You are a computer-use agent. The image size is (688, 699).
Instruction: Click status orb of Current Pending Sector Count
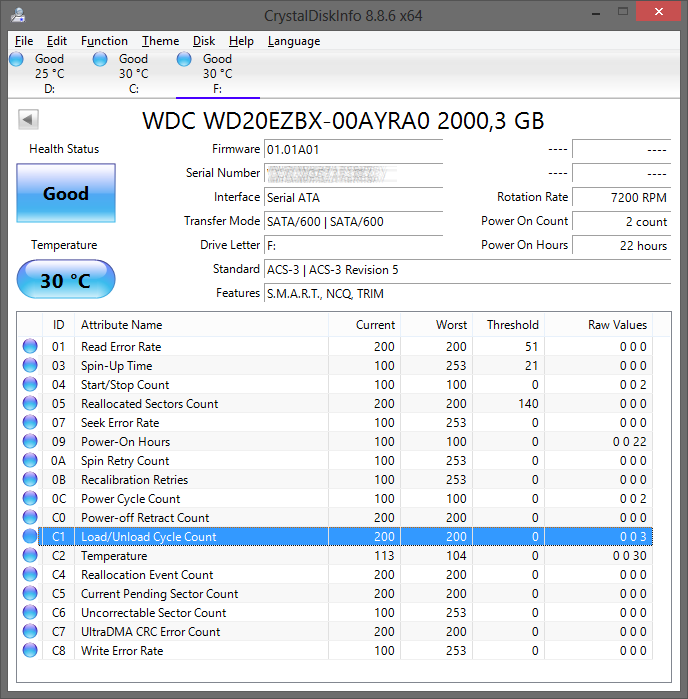30,593
